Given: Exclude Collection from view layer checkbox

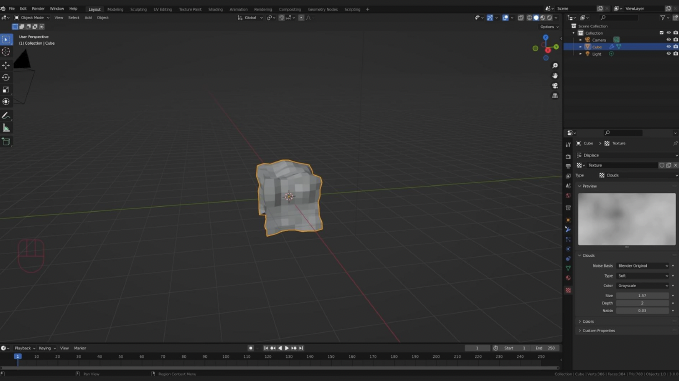Looking at the screenshot, I should pyautogui.click(x=661, y=33).
